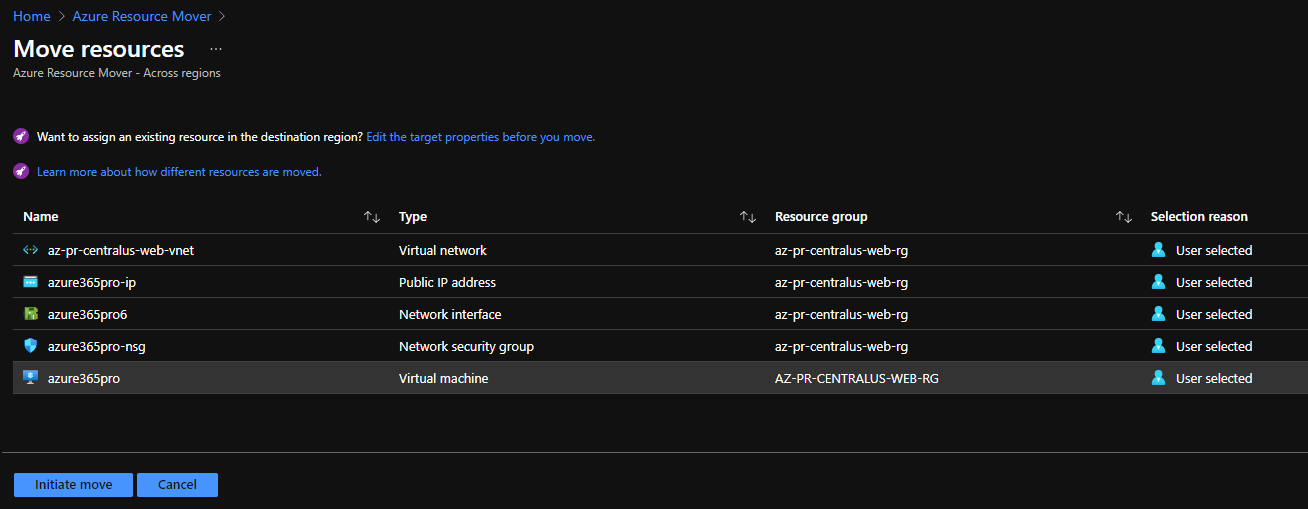Viewport: 1308px width, 509px height.
Task: Click the user icon in the azure365pro-nsg row
Action: point(1159,346)
